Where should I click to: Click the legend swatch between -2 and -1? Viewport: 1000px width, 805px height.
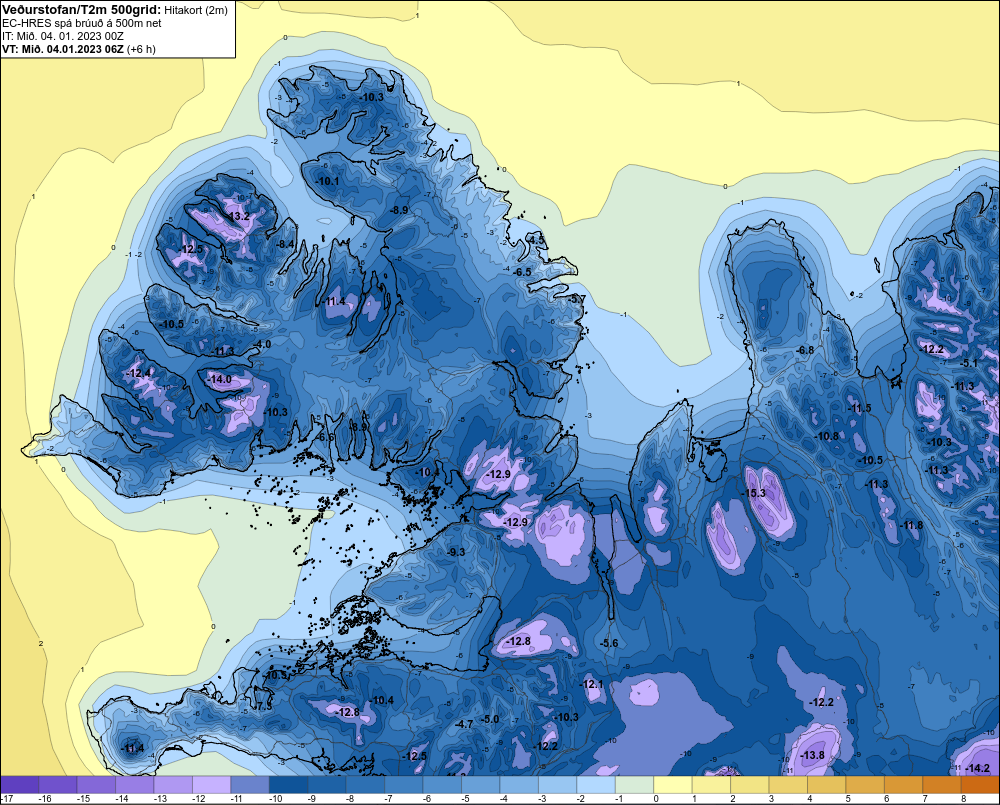(x=596, y=784)
